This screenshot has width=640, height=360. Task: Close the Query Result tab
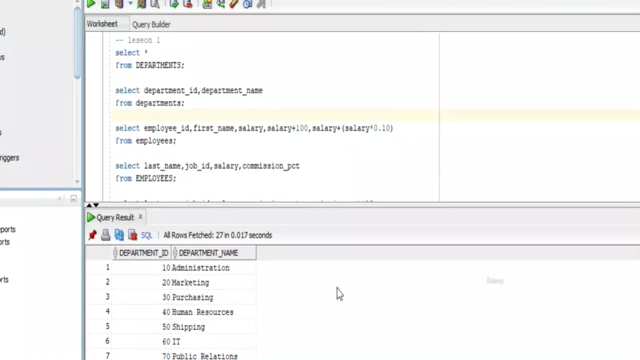click(x=140, y=217)
